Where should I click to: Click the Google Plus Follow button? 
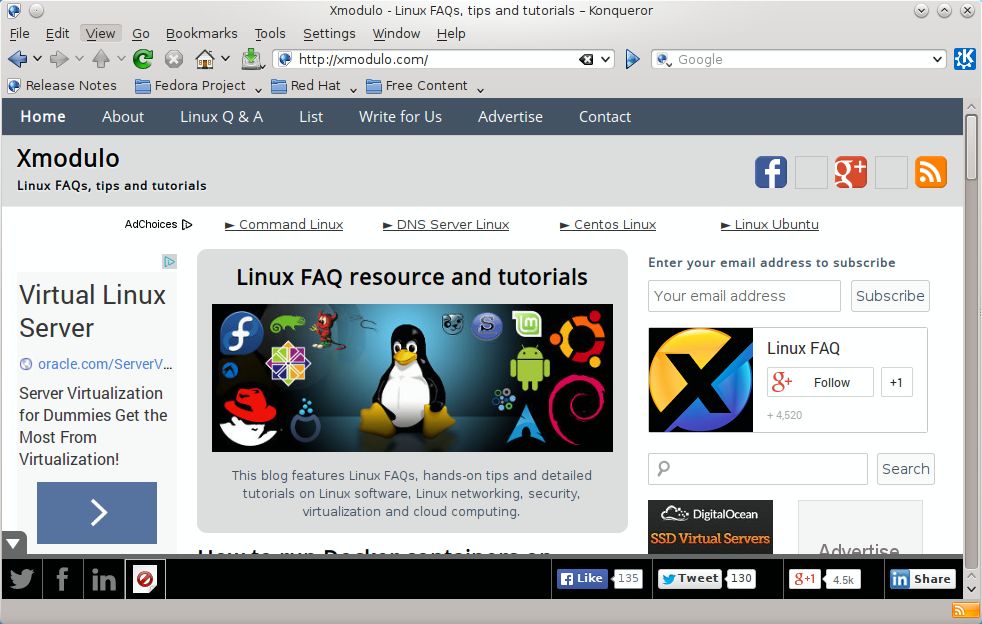(x=820, y=382)
